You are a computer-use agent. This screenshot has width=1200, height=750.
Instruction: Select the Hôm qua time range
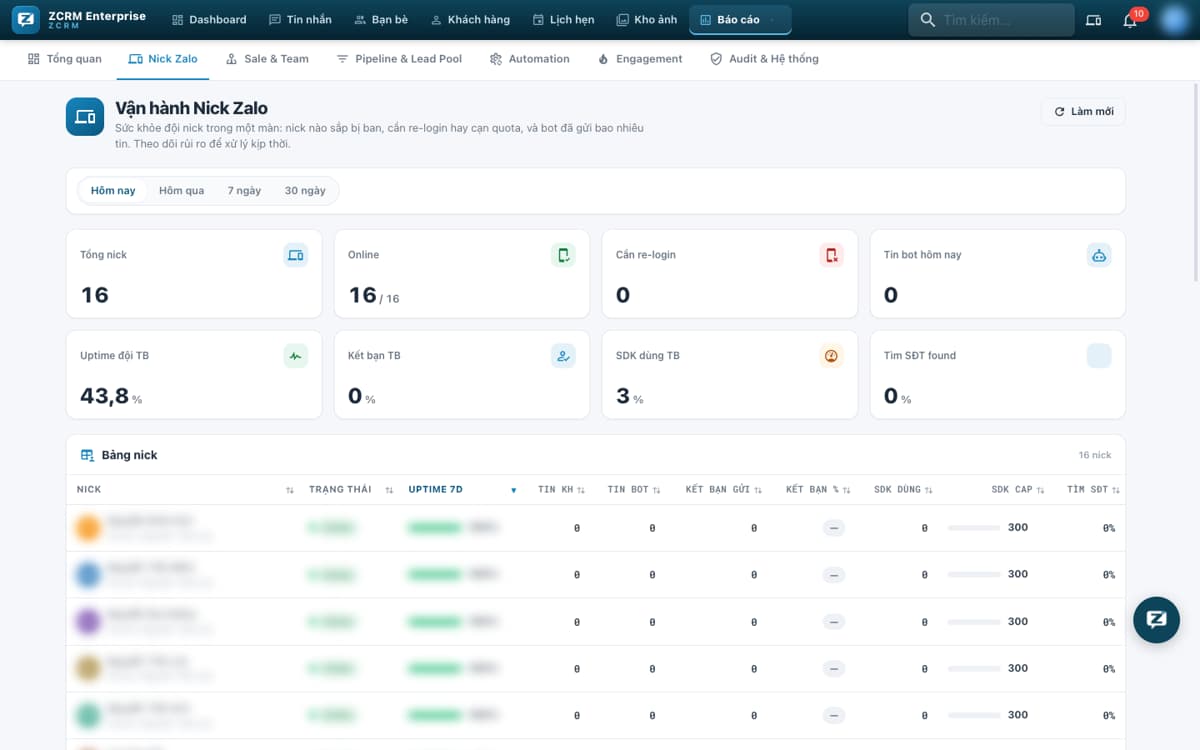point(181,190)
